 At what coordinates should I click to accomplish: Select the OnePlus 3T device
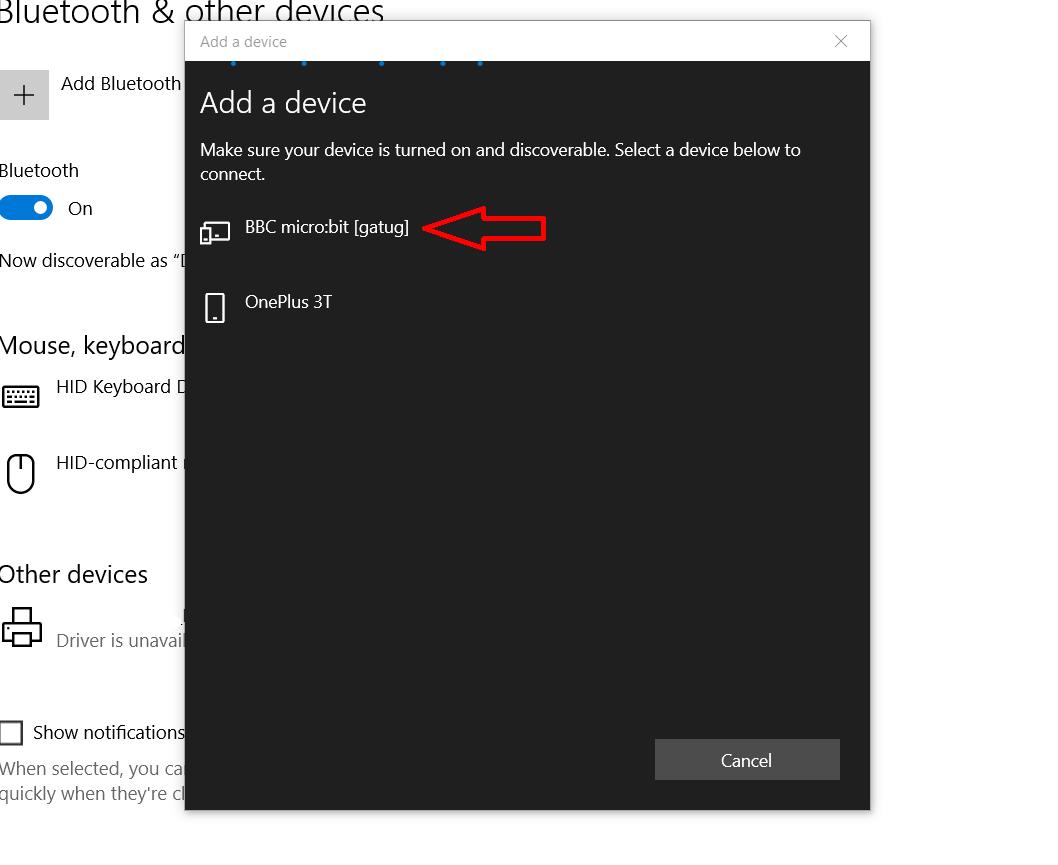pos(288,302)
